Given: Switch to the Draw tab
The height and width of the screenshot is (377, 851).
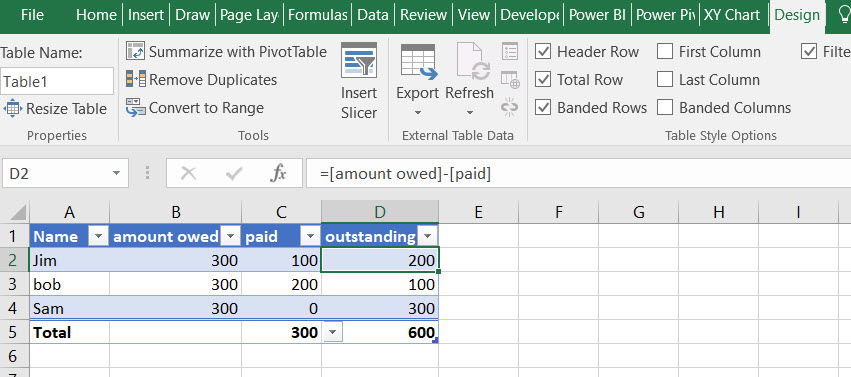Looking at the screenshot, I should [x=193, y=15].
